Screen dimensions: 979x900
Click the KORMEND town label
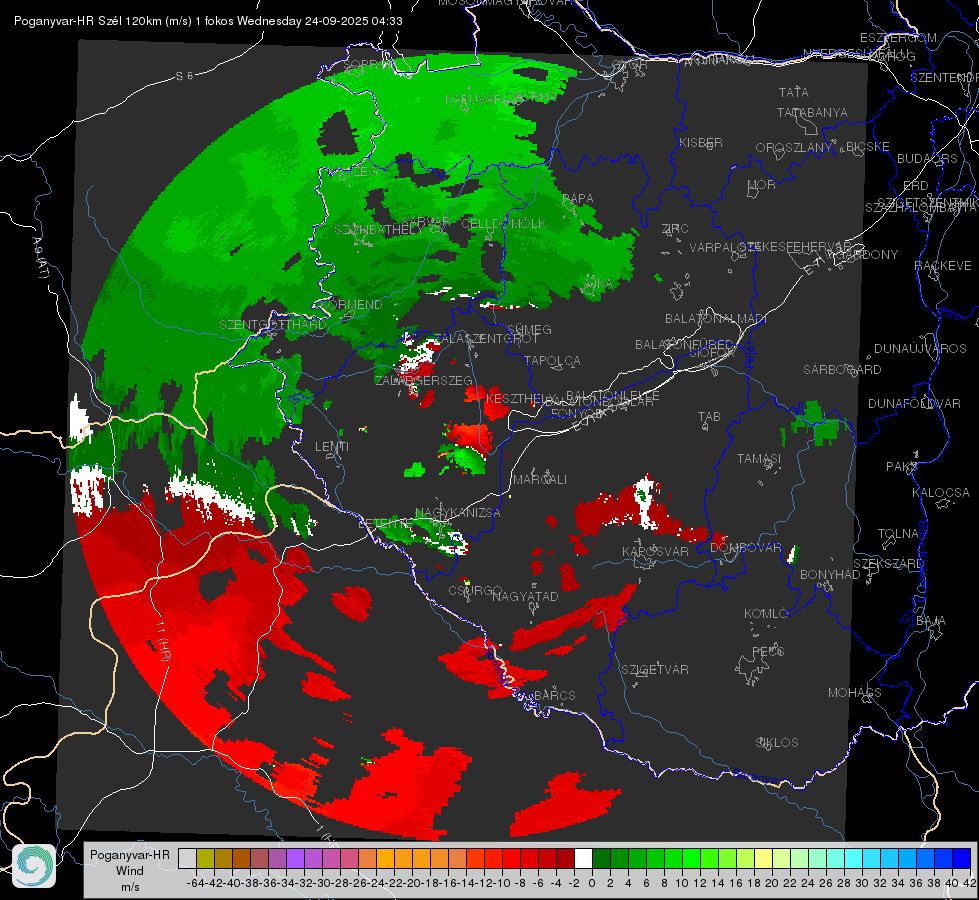coord(350,305)
